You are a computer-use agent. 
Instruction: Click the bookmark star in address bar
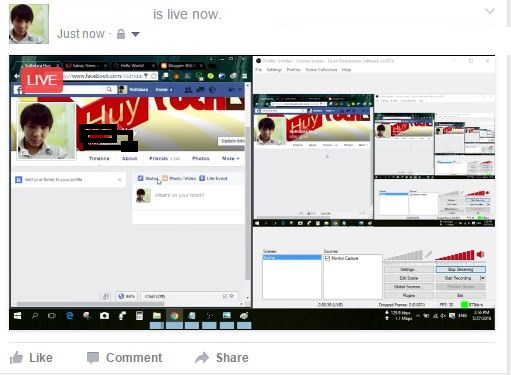coord(154,76)
